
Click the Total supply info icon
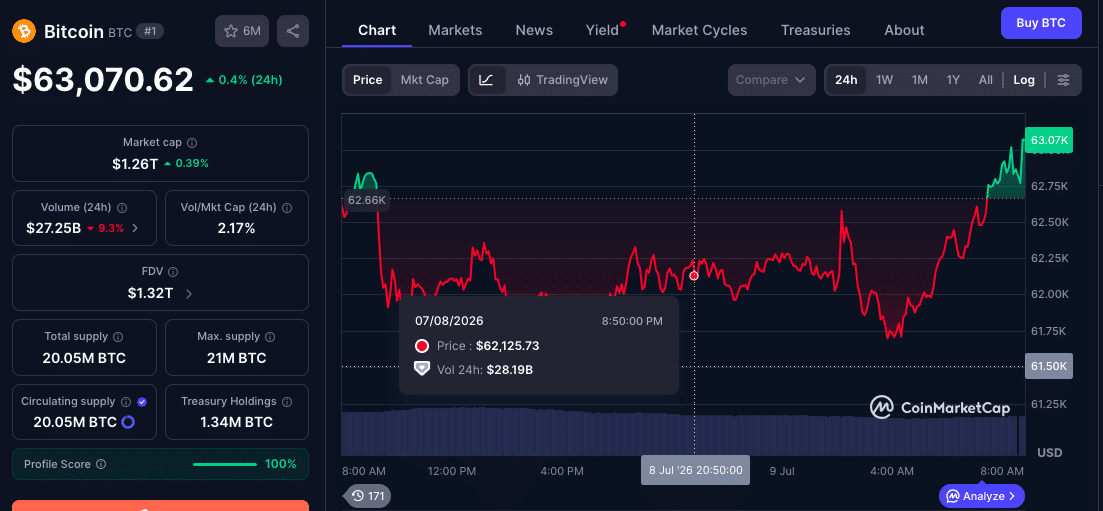[118, 336]
